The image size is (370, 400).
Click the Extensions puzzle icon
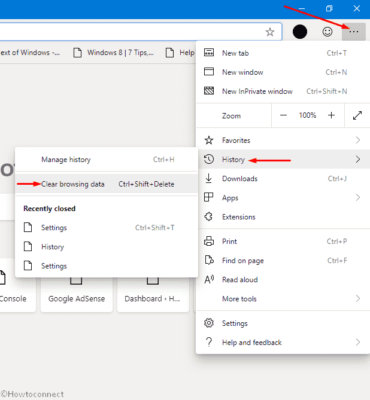209,217
